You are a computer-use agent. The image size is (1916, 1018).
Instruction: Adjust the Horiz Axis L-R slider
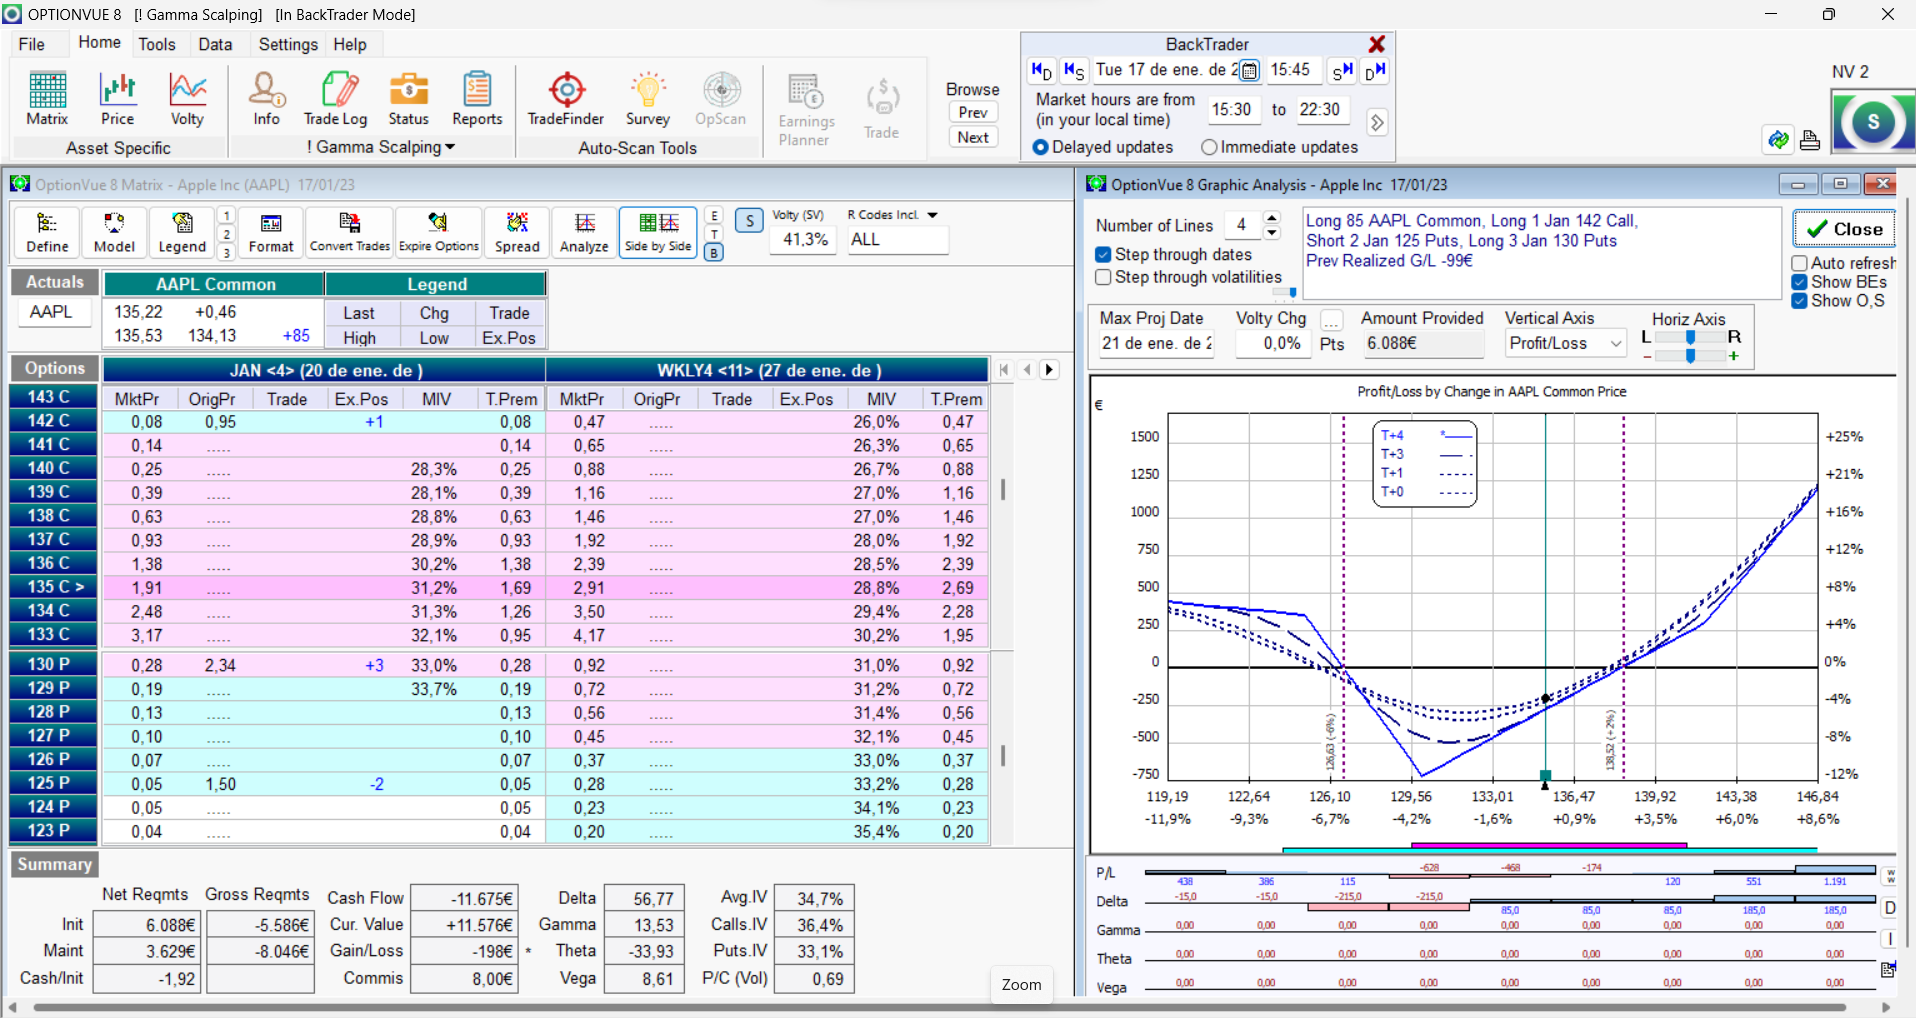point(1690,337)
